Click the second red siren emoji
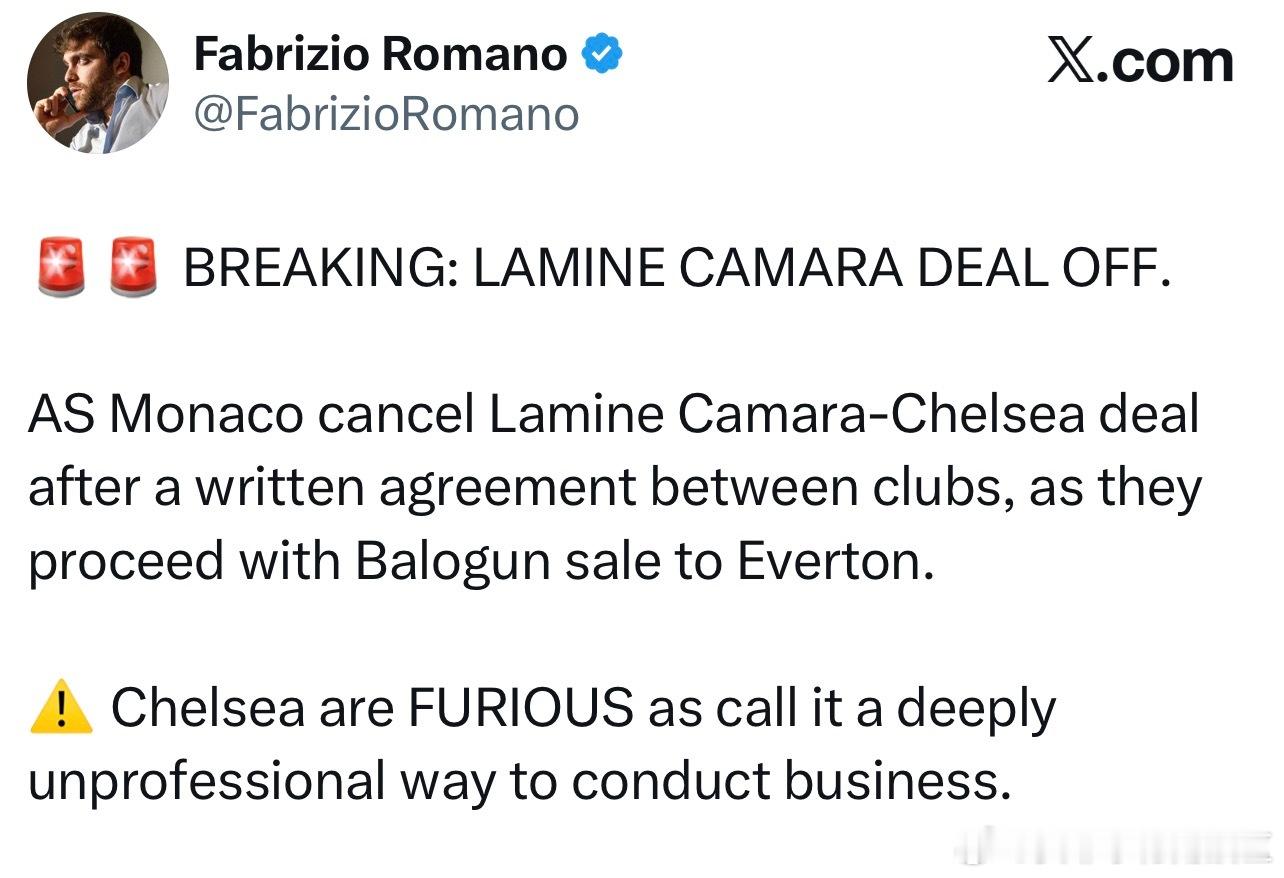The height and width of the screenshot is (878, 1284). [133, 267]
